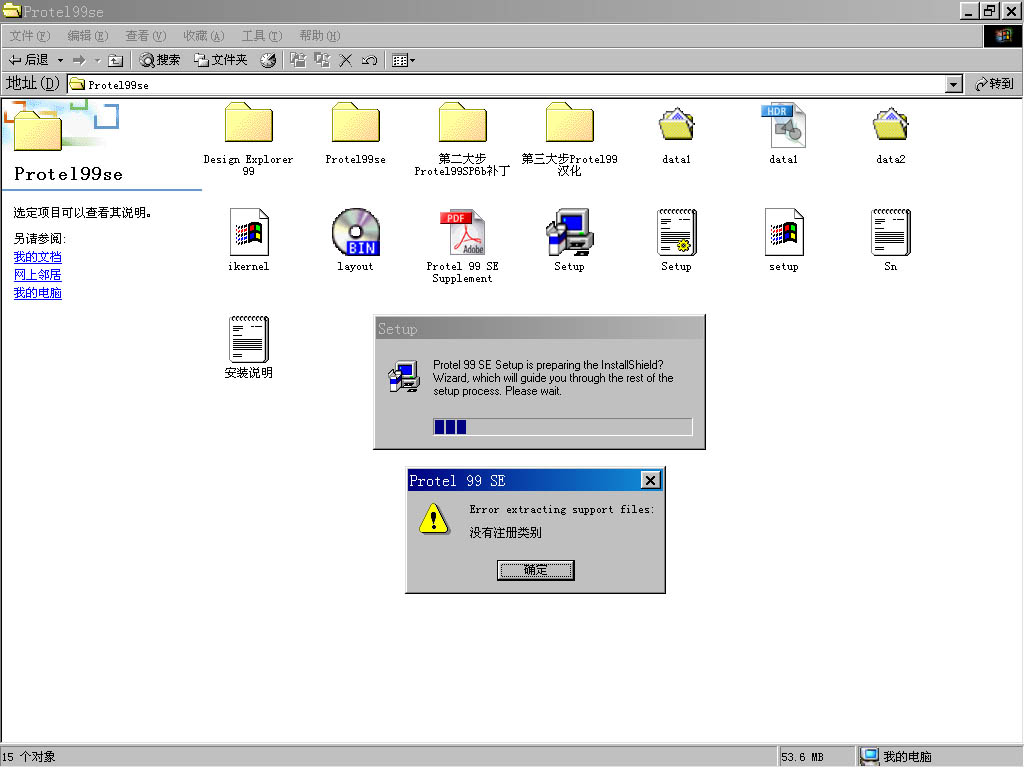
Task: Click the Setup dialog computer icon
Action: click(x=404, y=376)
